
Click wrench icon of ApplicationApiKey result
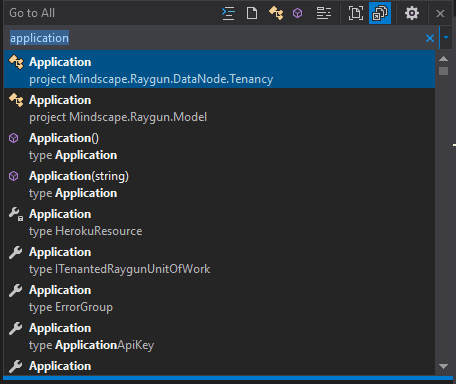(x=15, y=328)
